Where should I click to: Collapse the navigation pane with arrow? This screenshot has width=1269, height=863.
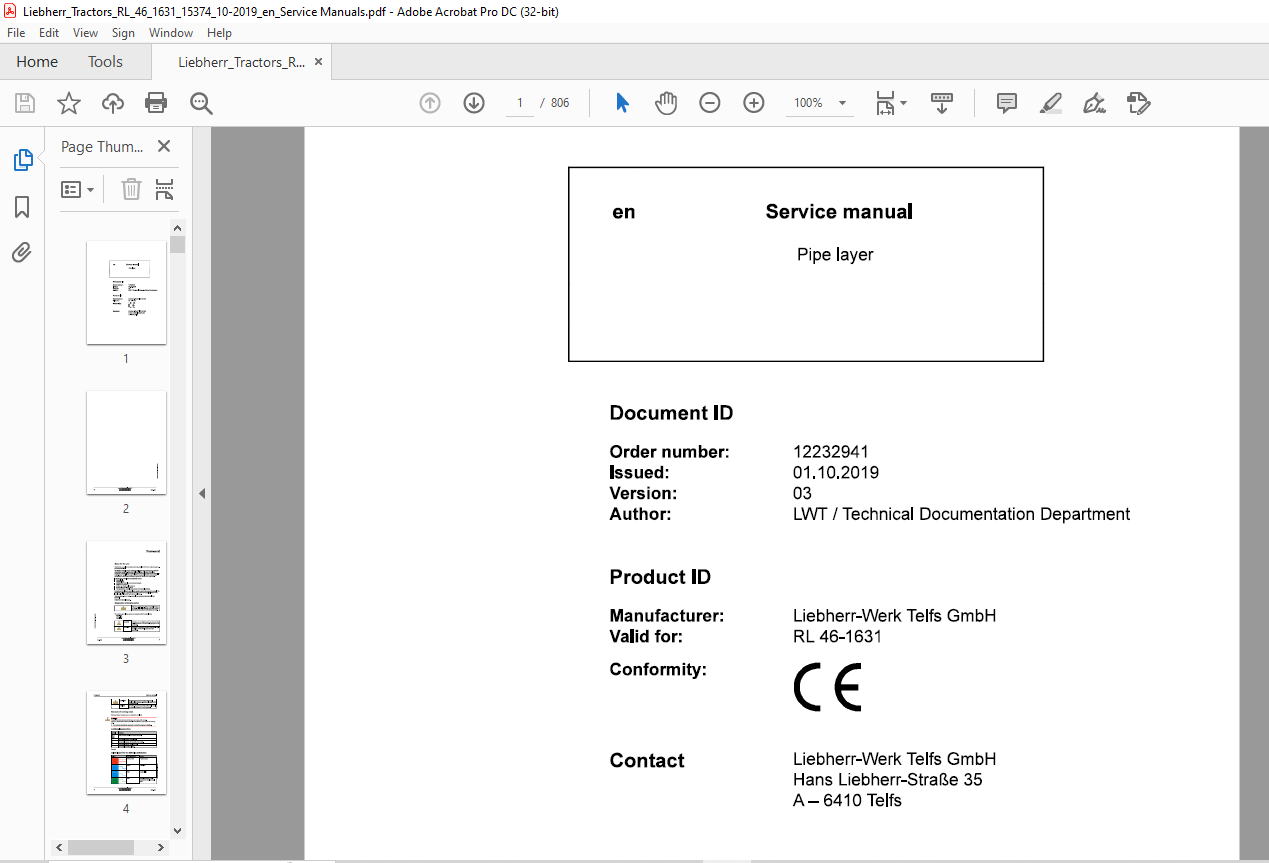202,493
